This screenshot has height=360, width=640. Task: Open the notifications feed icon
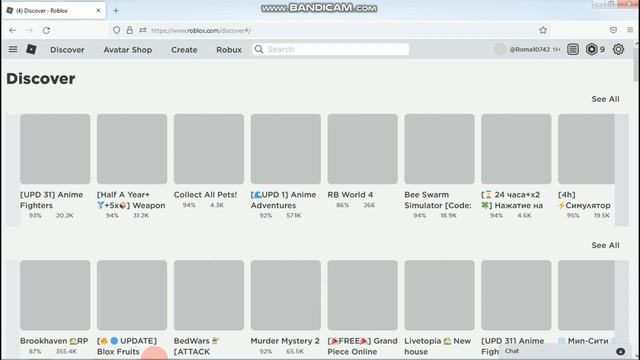573,49
